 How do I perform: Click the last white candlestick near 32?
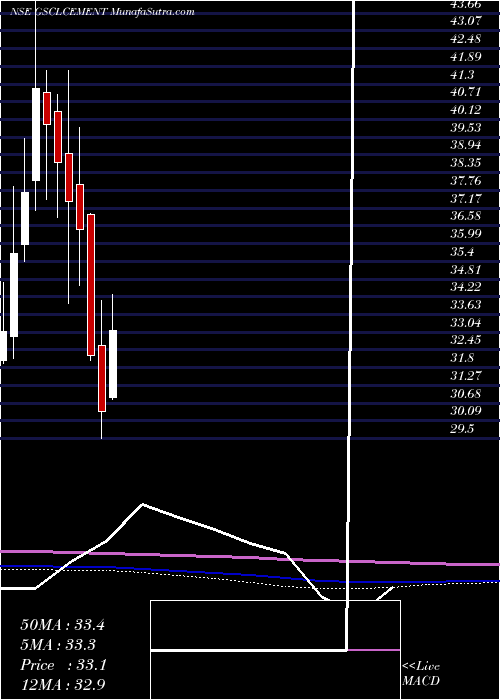(x=113, y=364)
